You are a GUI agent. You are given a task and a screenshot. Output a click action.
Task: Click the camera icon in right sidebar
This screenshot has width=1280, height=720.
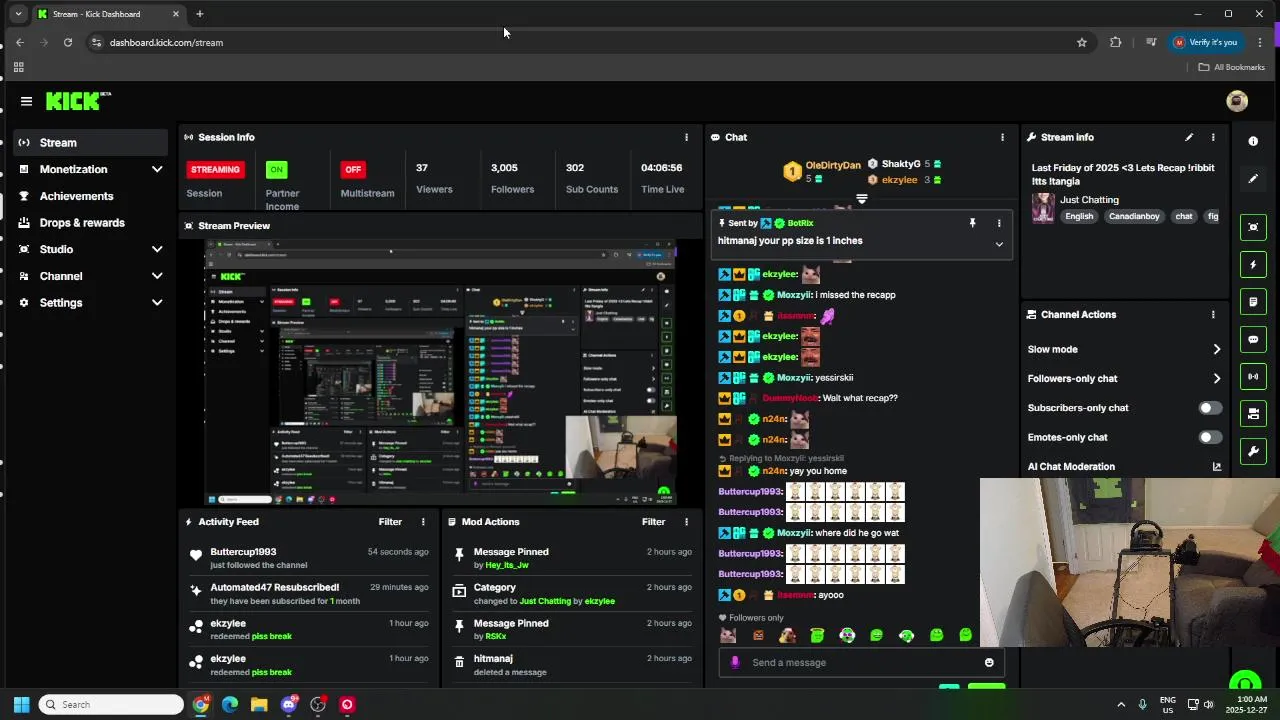(x=1253, y=413)
